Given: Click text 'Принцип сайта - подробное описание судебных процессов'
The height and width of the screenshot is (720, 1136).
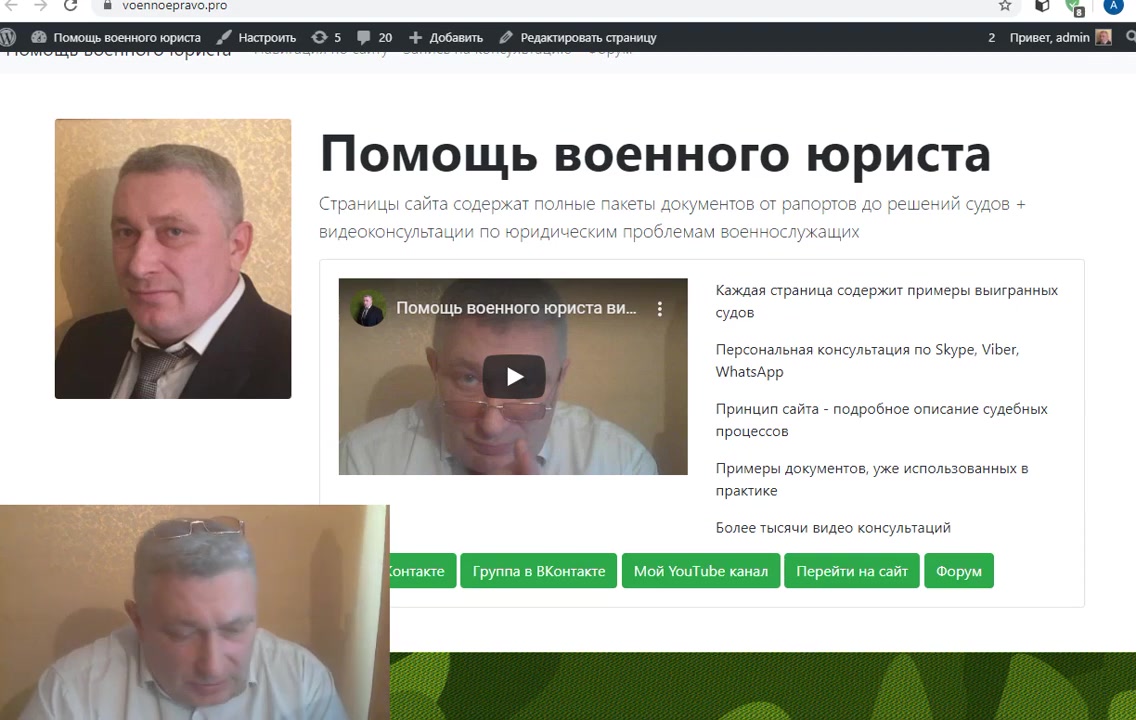Looking at the screenshot, I should (x=882, y=420).
